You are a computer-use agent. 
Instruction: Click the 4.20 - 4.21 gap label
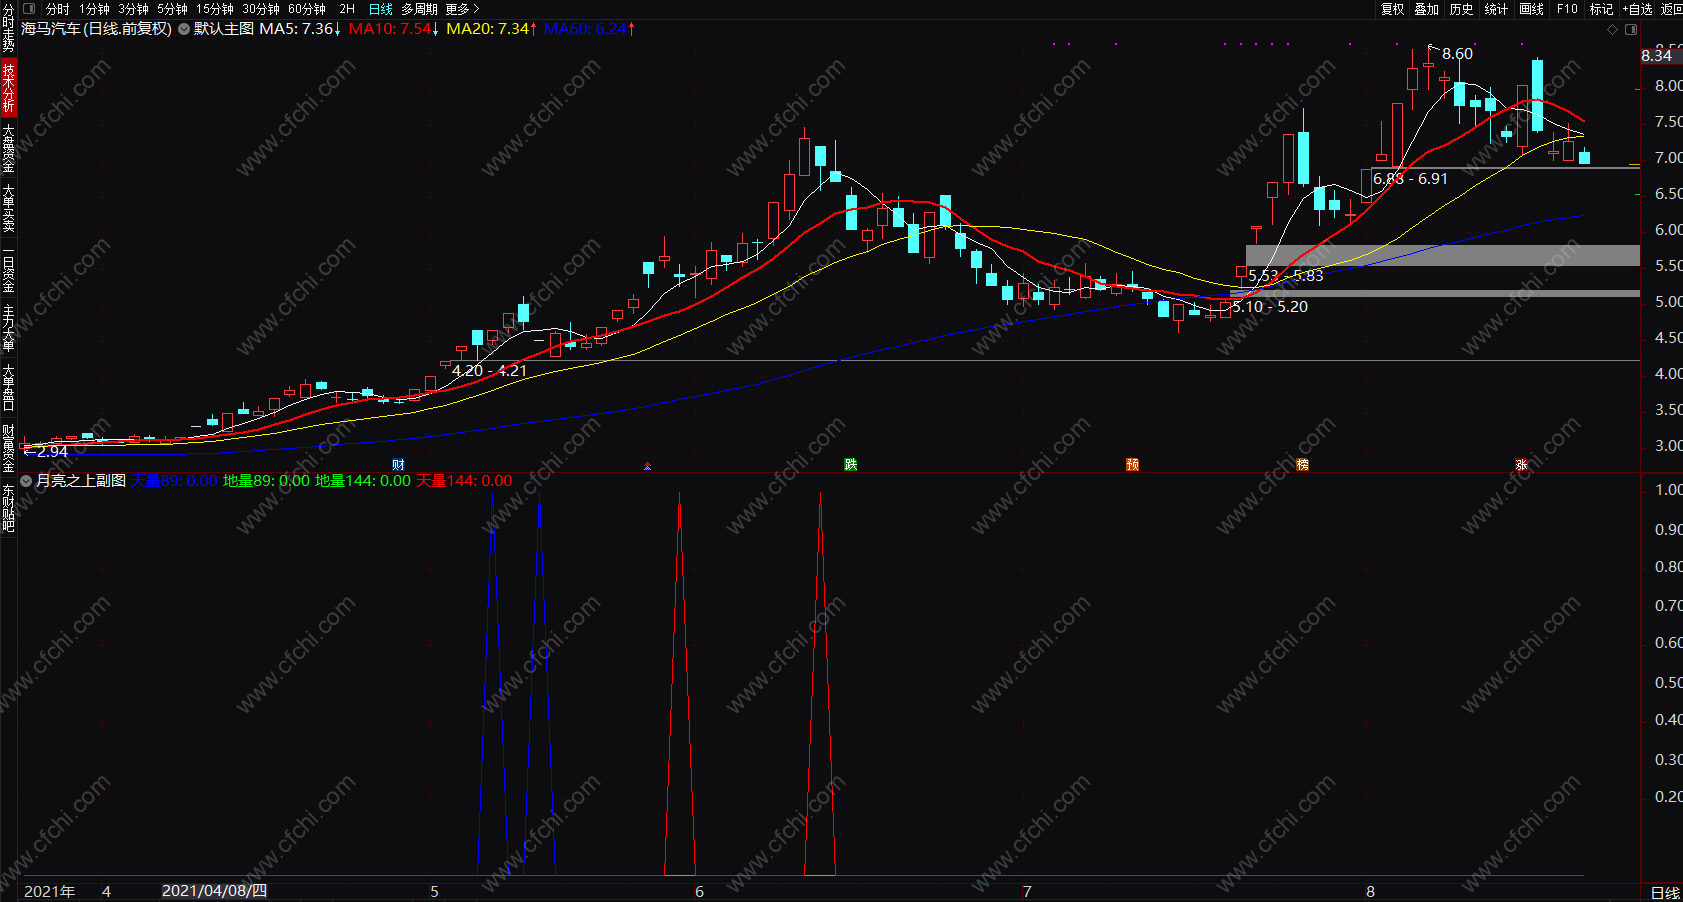tap(489, 371)
